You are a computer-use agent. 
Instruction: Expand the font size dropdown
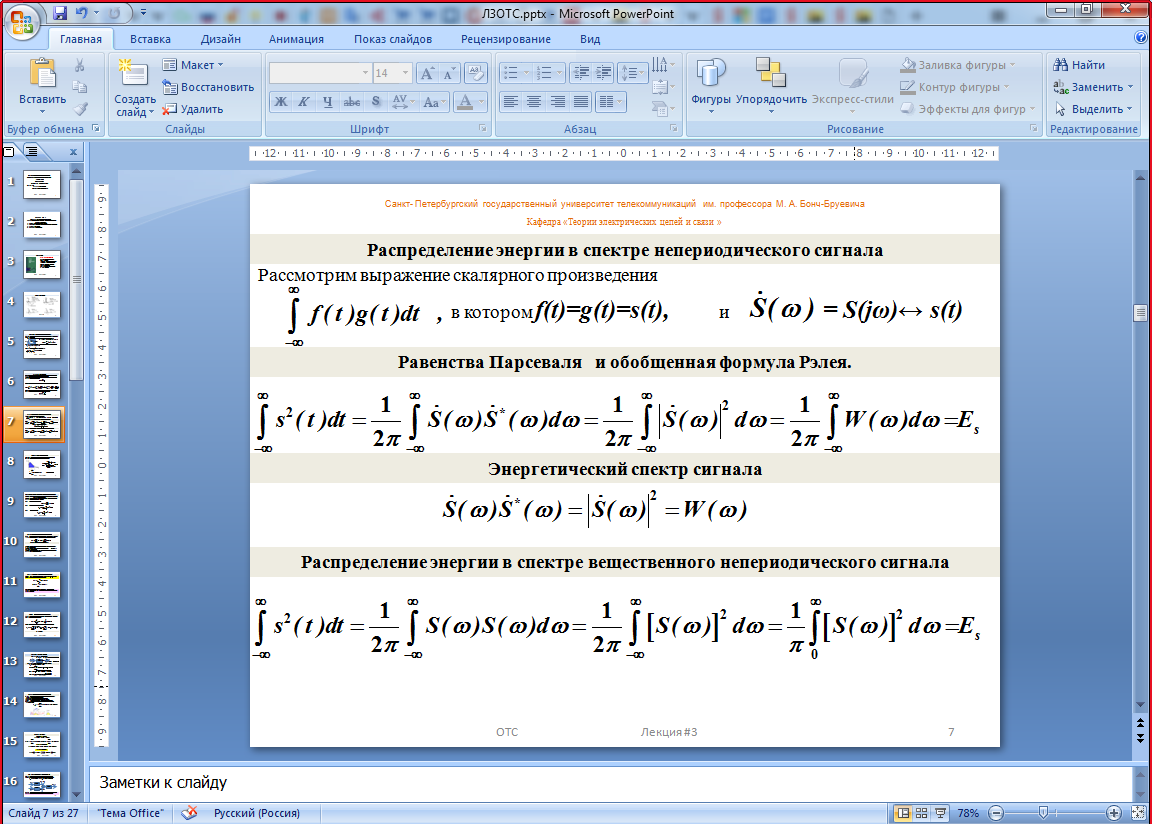(405, 73)
